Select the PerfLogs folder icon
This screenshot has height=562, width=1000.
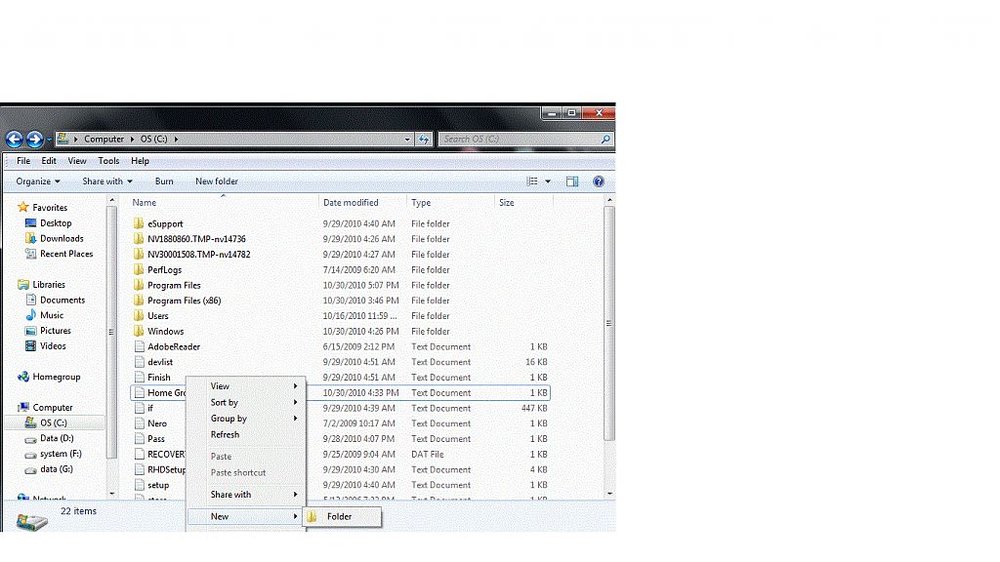point(139,269)
